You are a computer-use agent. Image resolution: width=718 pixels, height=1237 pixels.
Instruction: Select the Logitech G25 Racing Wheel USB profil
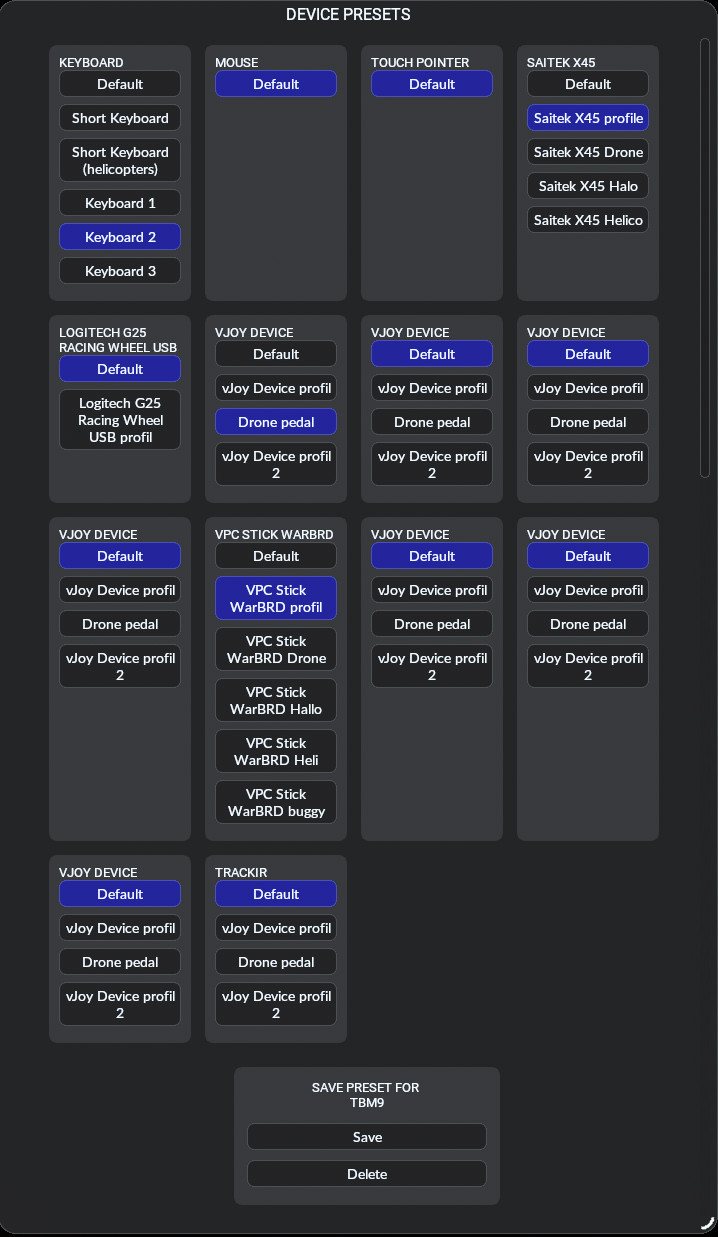click(119, 419)
